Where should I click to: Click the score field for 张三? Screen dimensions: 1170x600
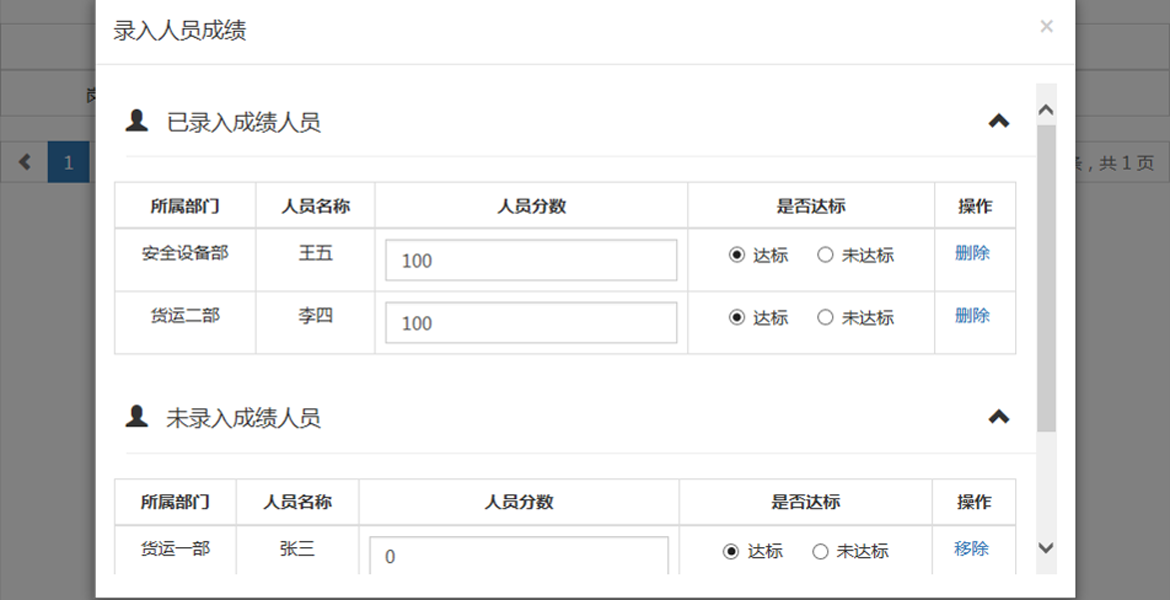519,555
